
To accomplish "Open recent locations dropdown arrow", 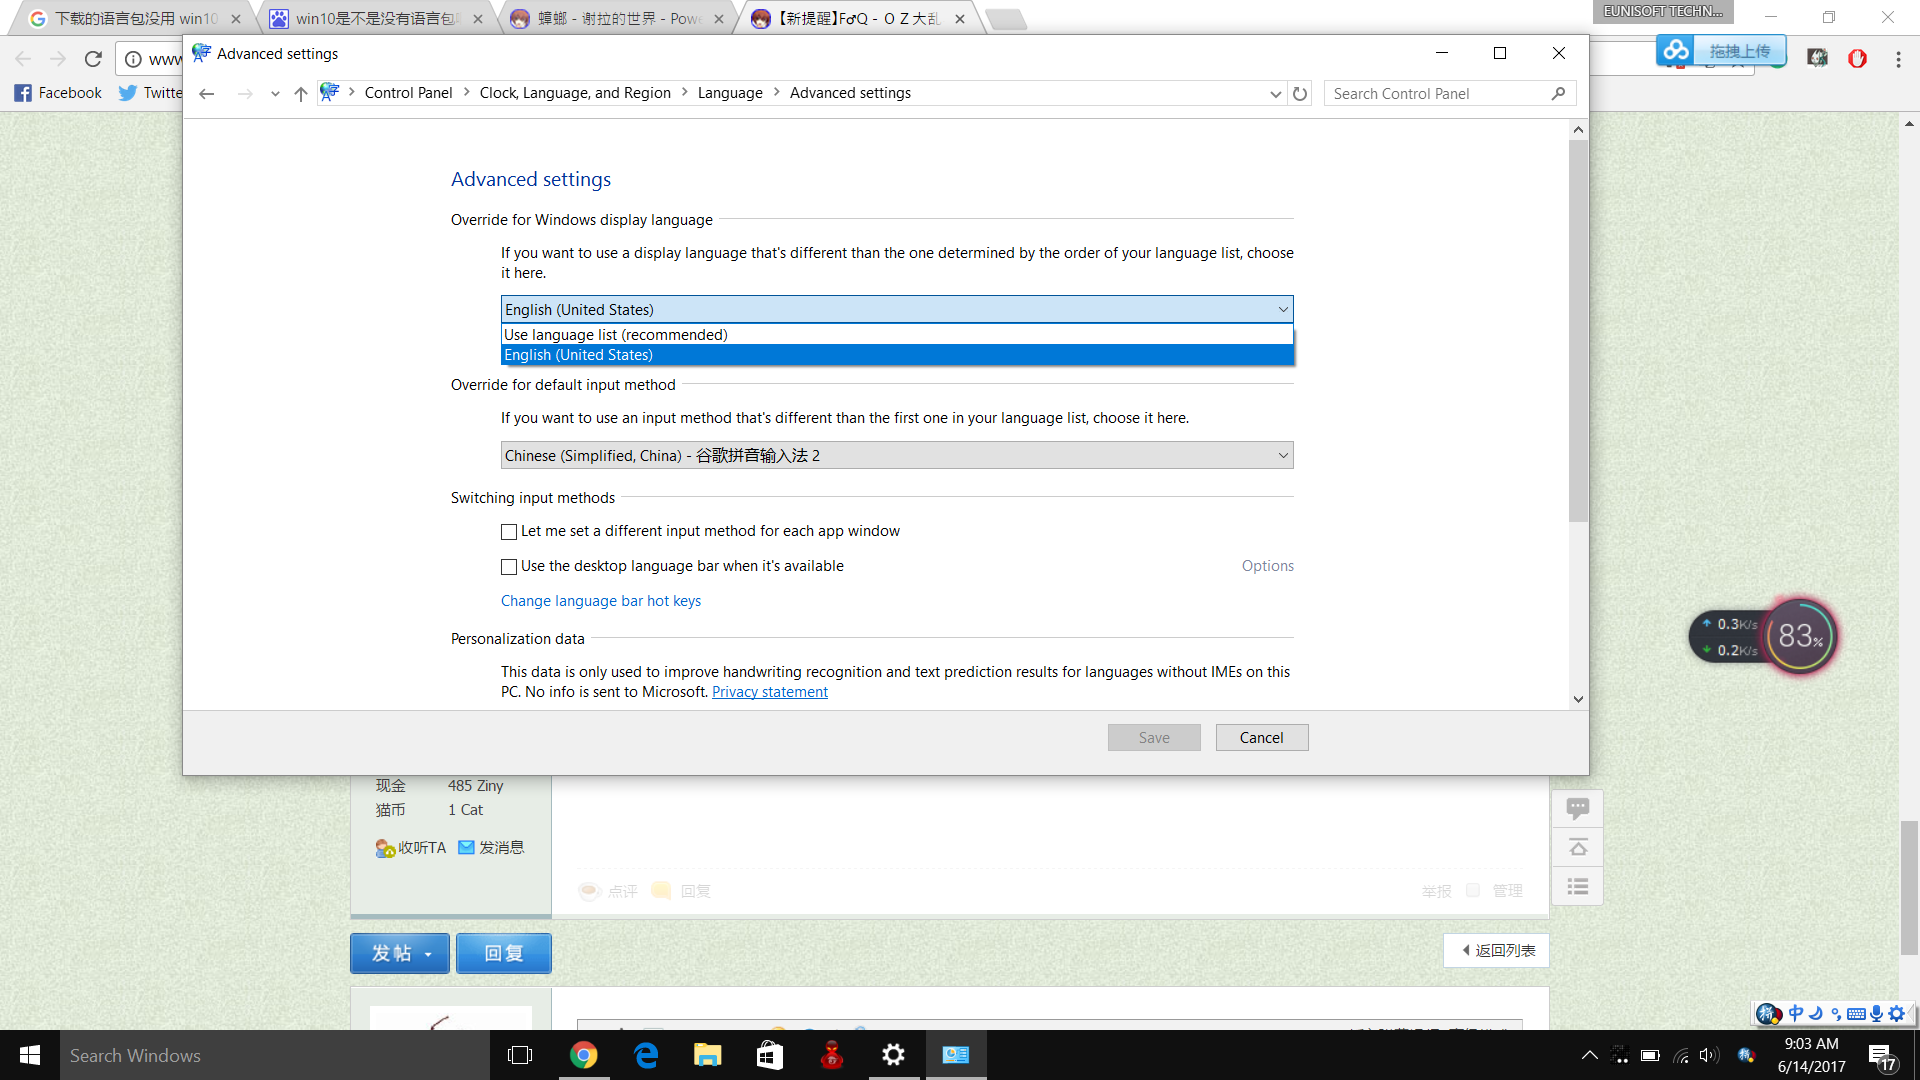I will point(275,94).
